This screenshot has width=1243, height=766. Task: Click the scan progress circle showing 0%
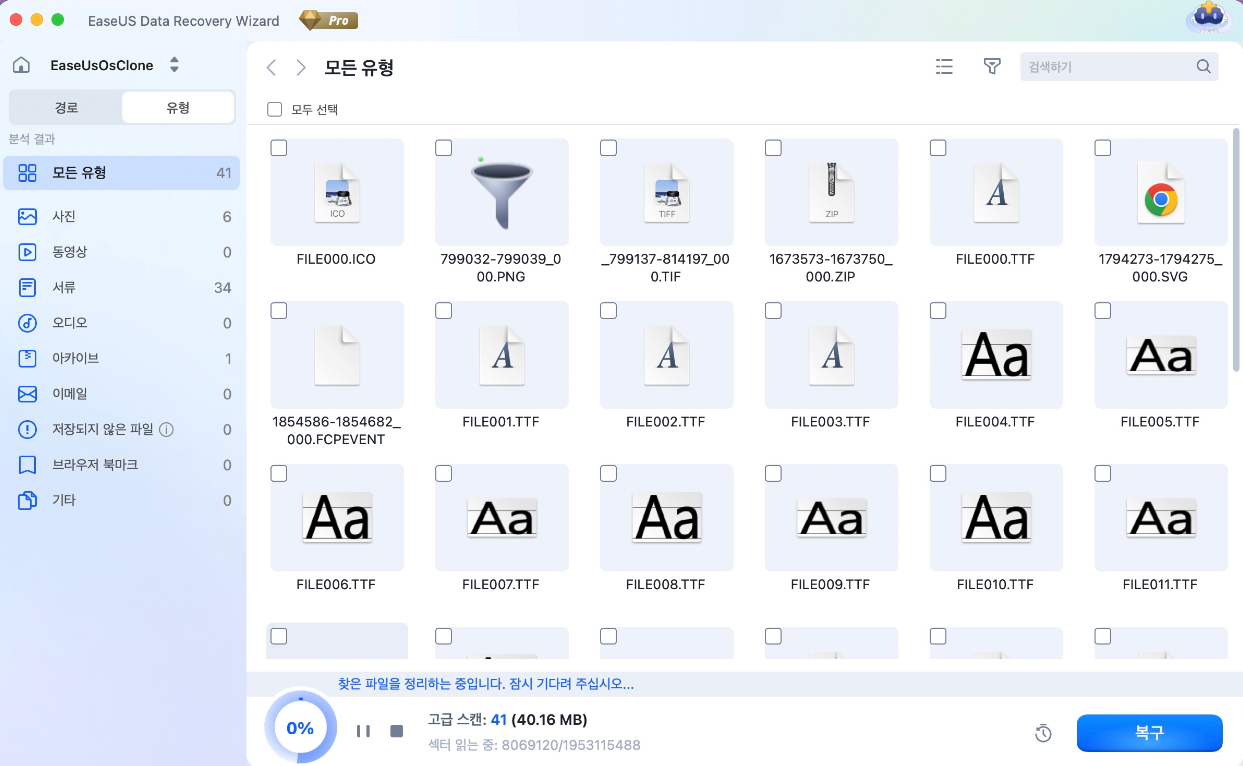click(x=300, y=728)
